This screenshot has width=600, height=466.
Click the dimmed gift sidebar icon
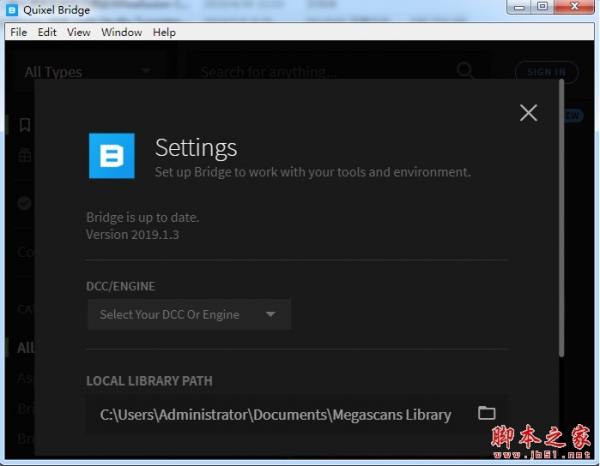[25, 155]
